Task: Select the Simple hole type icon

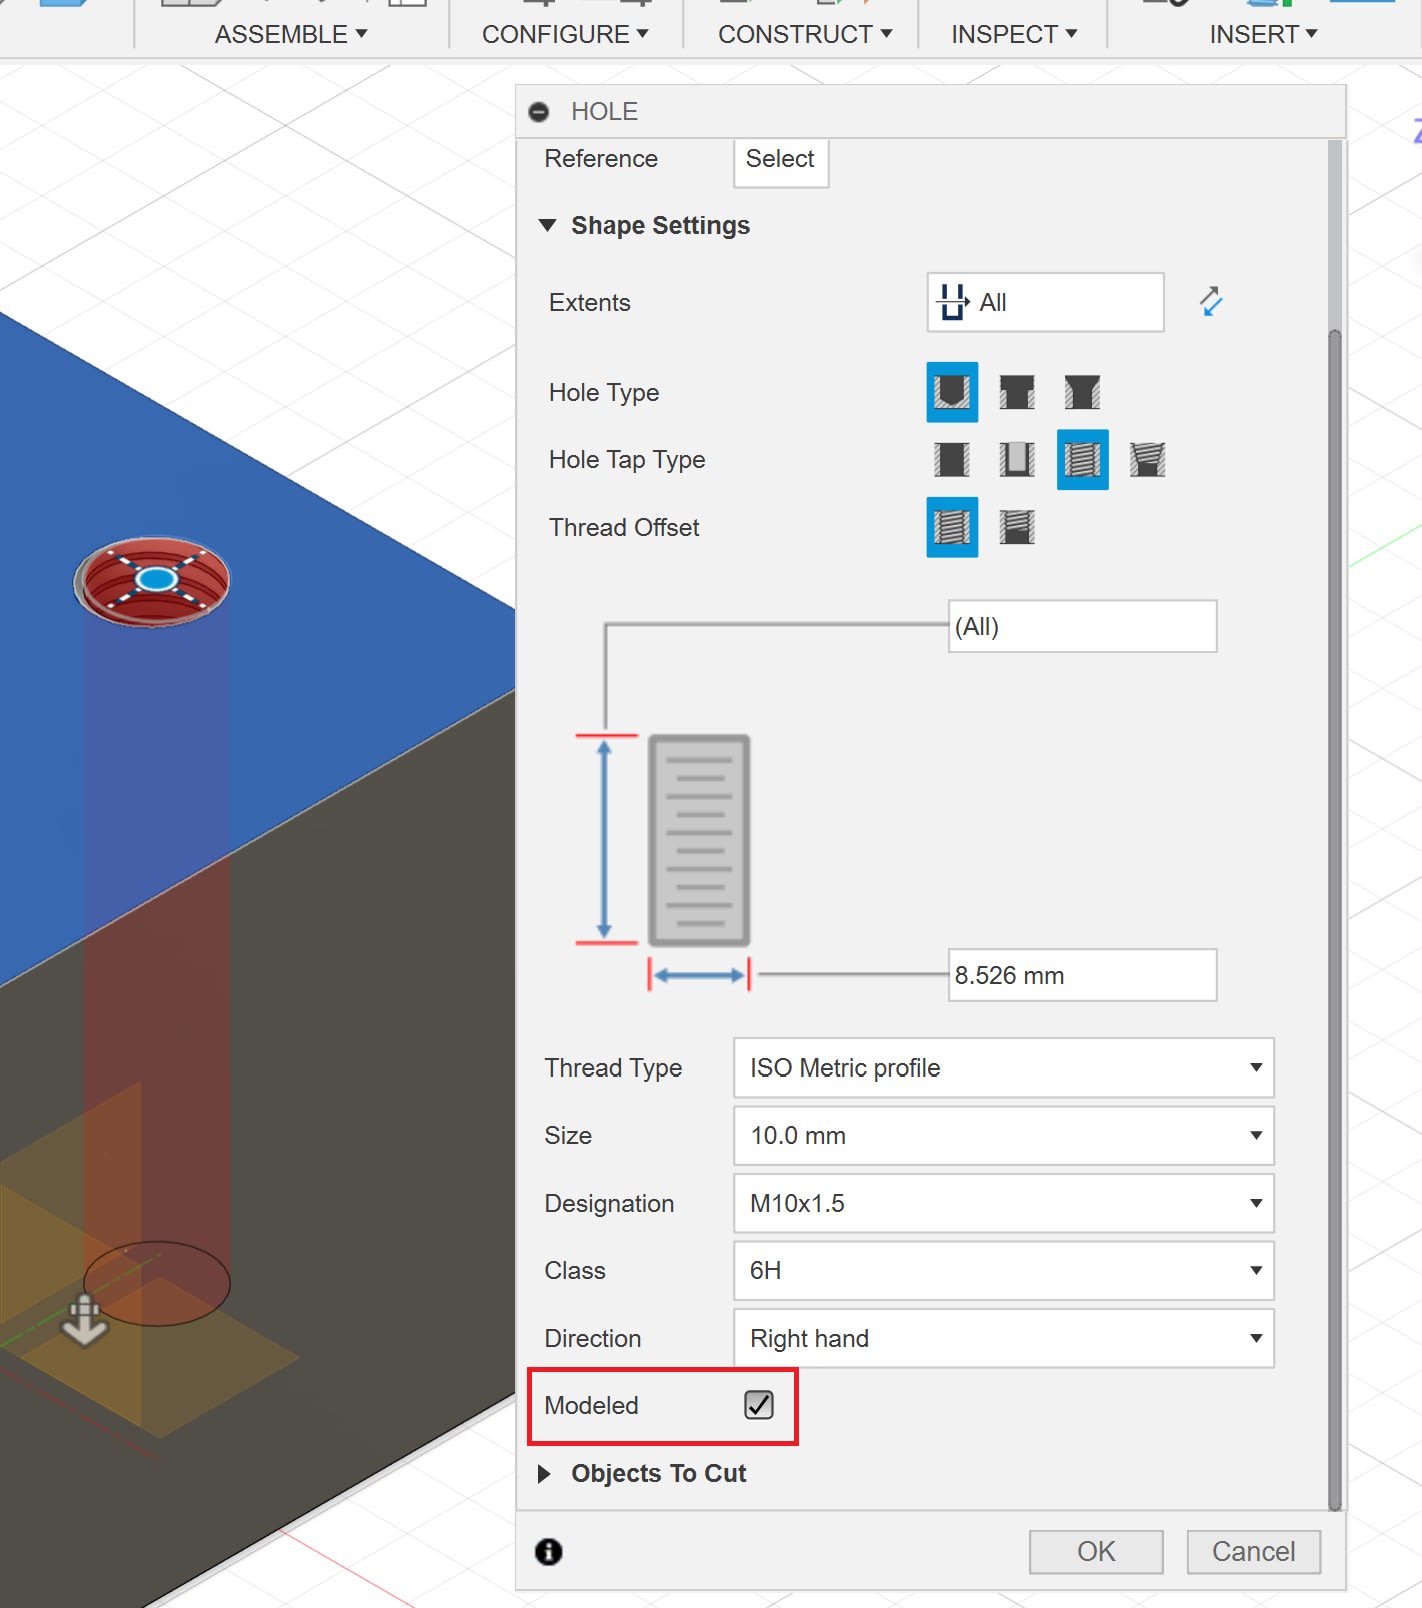Action: 952,392
